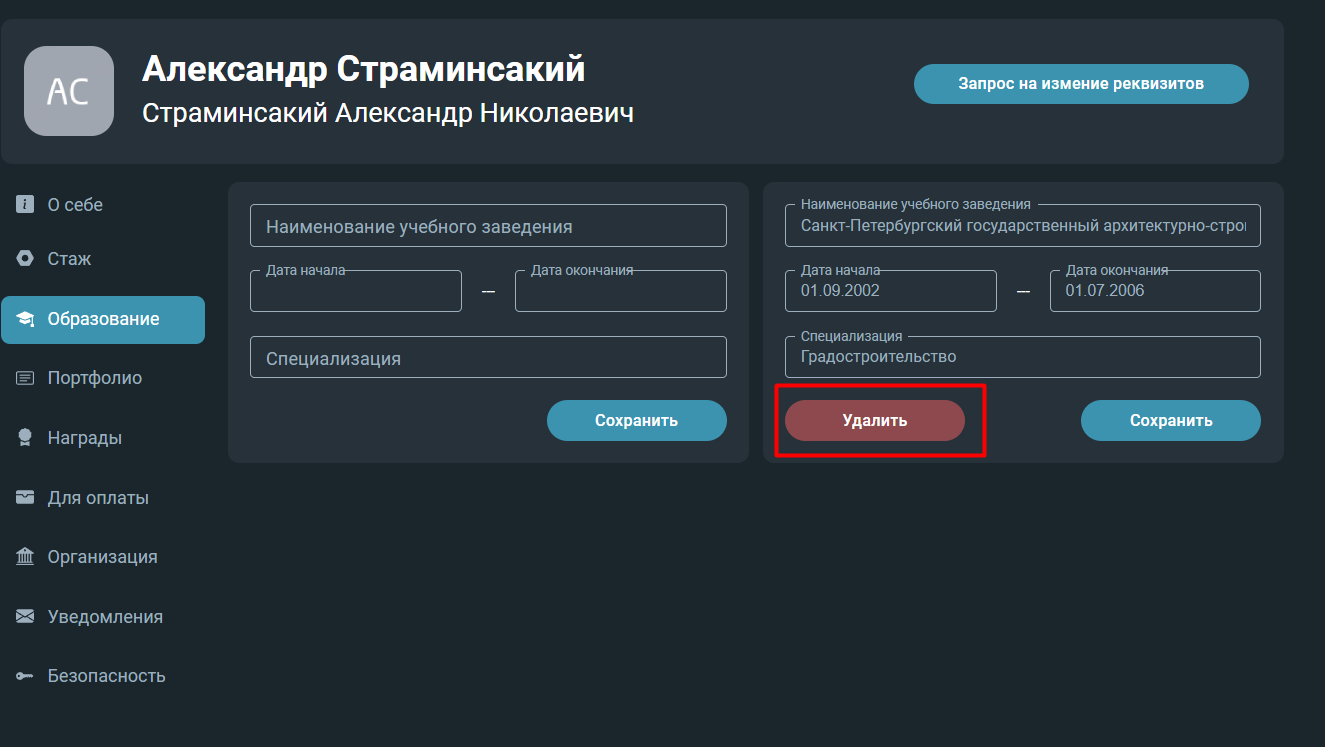Viewport: 1325px width, 747px height.
Task: Click the info icon beside О себе
Action: [x=25, y=204]
